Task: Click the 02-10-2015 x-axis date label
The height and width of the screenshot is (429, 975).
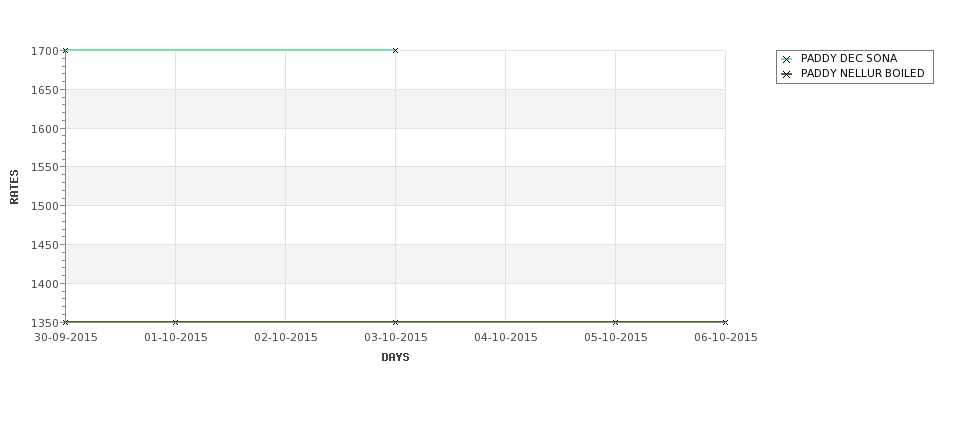Action: pyautogui.click(x=286, y=338)
